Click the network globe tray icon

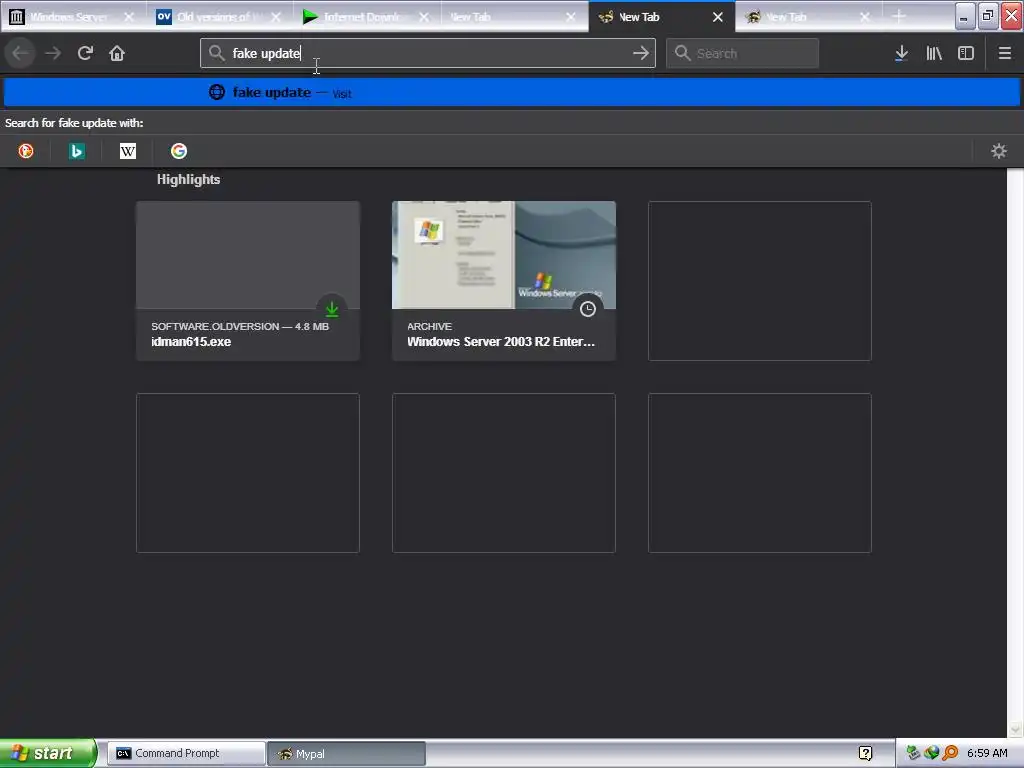coord(932,753)
